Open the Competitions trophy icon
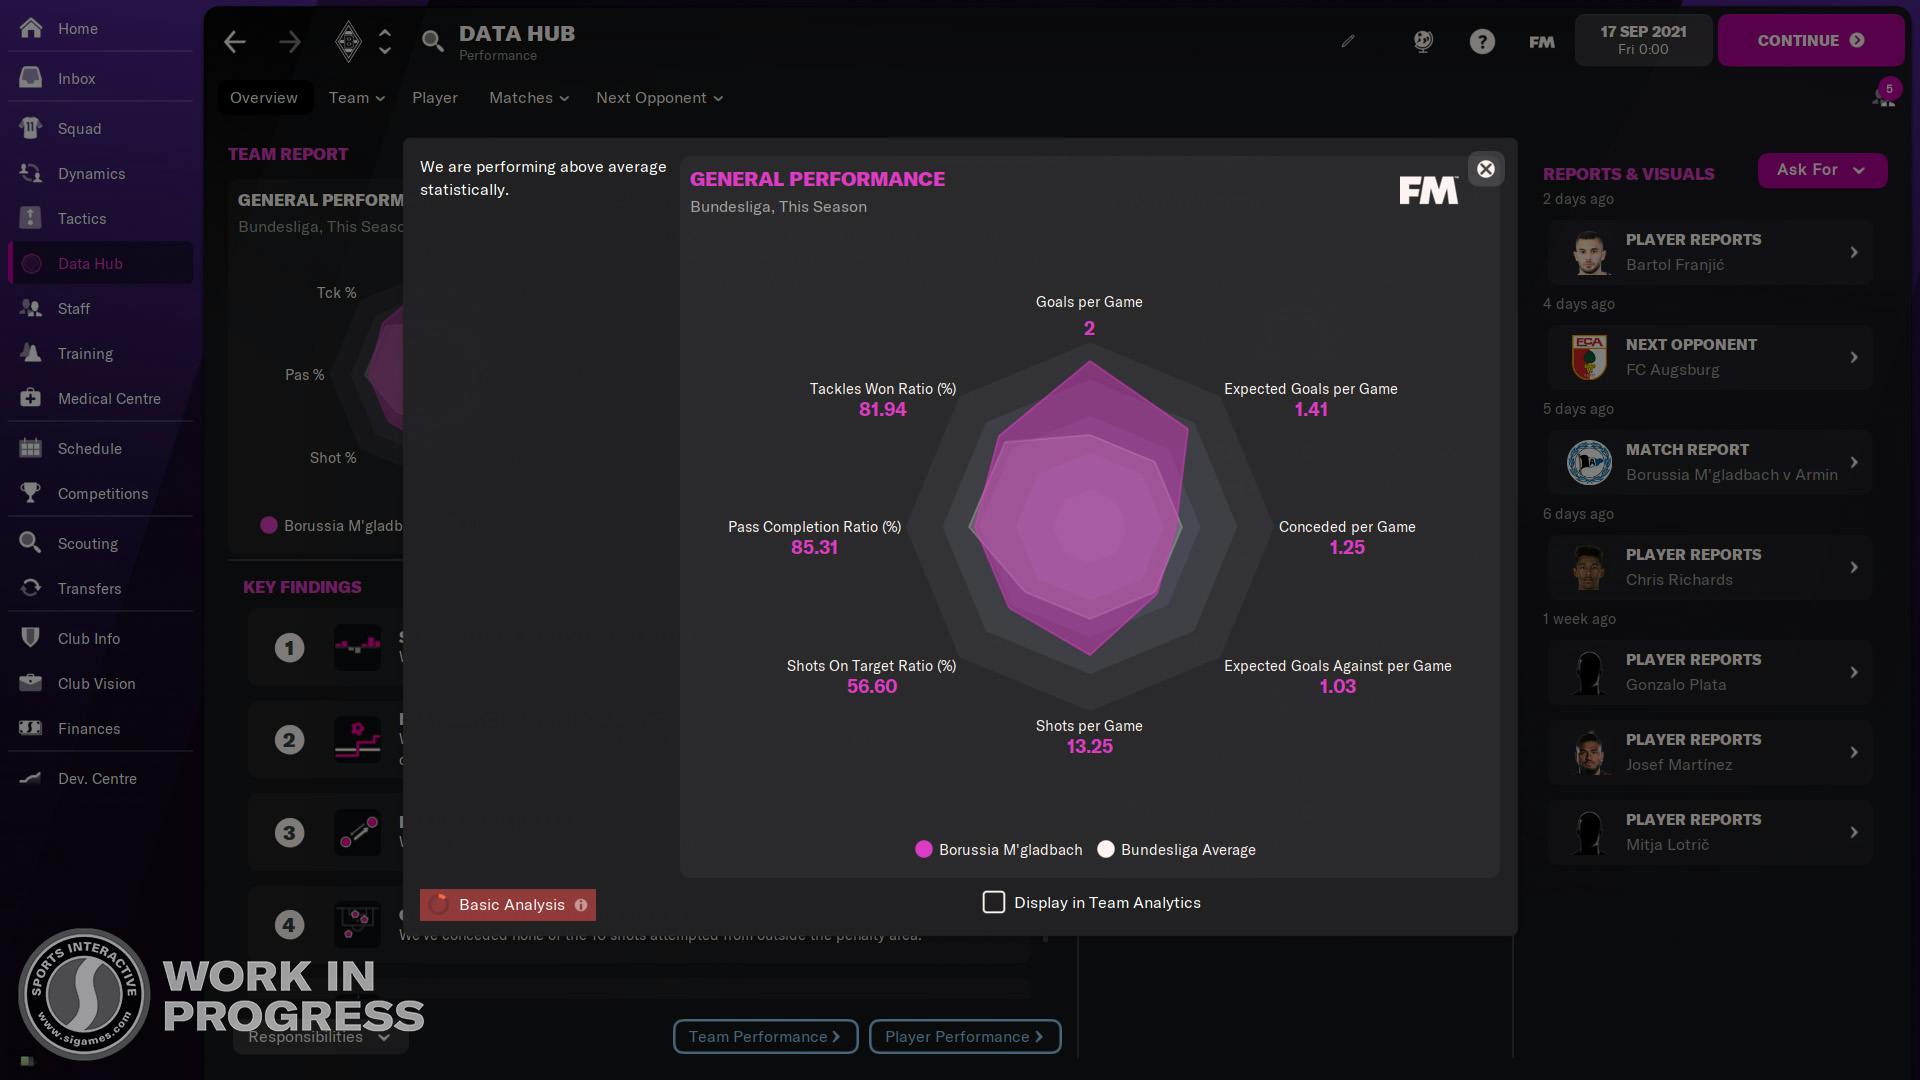Image resolution: width=1920 pixels, height=1080 pixels. pos(31,493)
